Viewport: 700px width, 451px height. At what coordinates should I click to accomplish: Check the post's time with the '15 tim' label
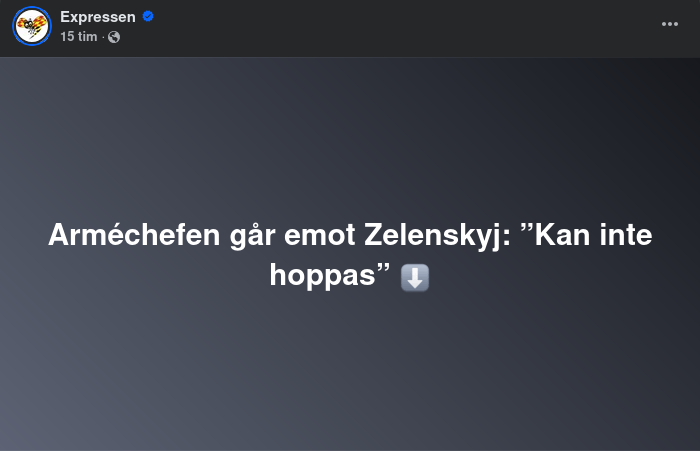(79, 37)
